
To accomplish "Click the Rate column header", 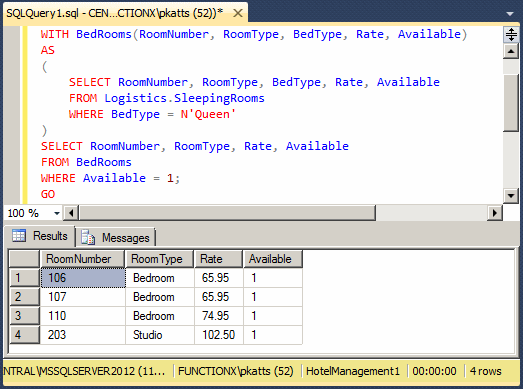I will [218, 259].
